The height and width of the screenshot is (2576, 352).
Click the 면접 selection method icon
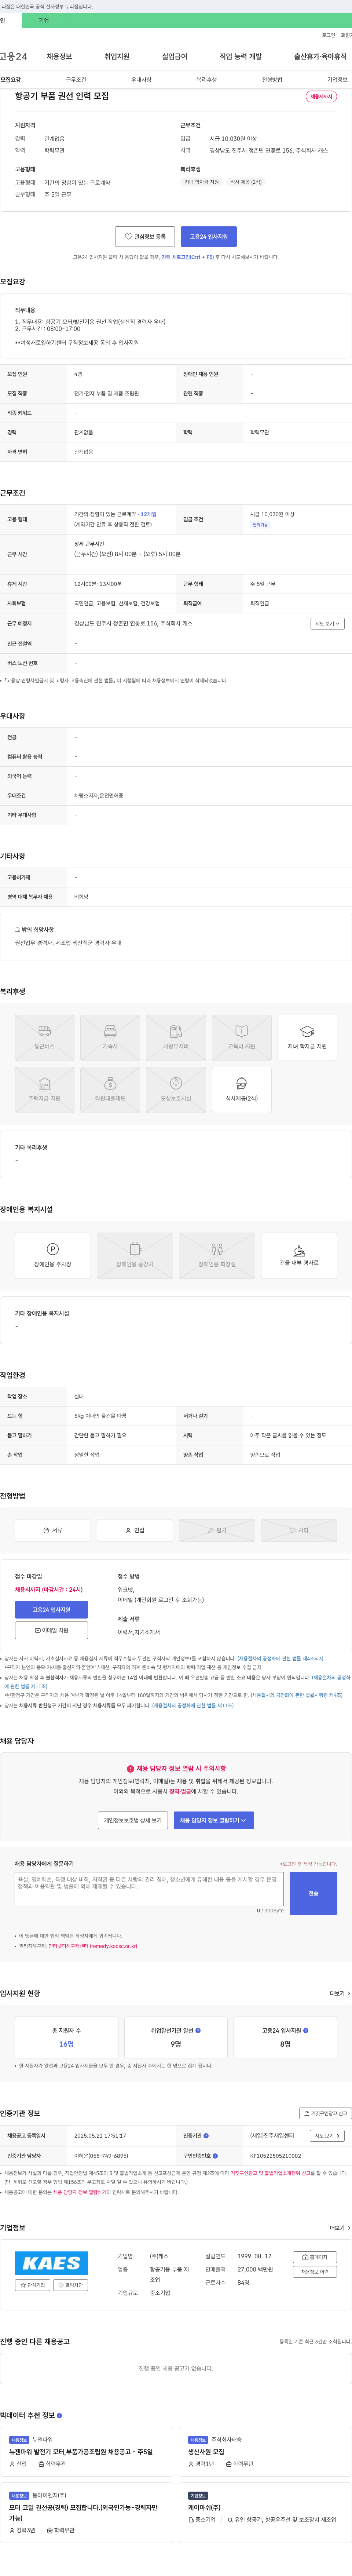[x=135, y=1530]
